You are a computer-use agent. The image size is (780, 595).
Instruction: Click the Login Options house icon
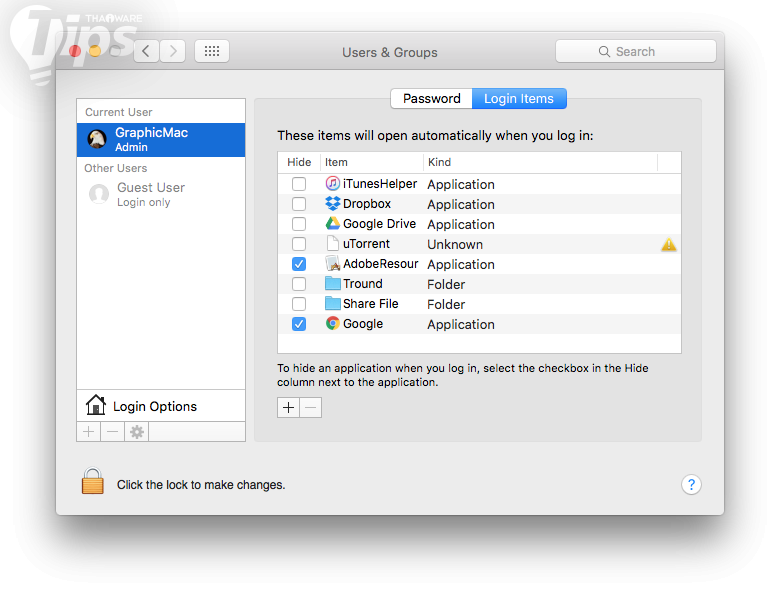coord(96,405)
